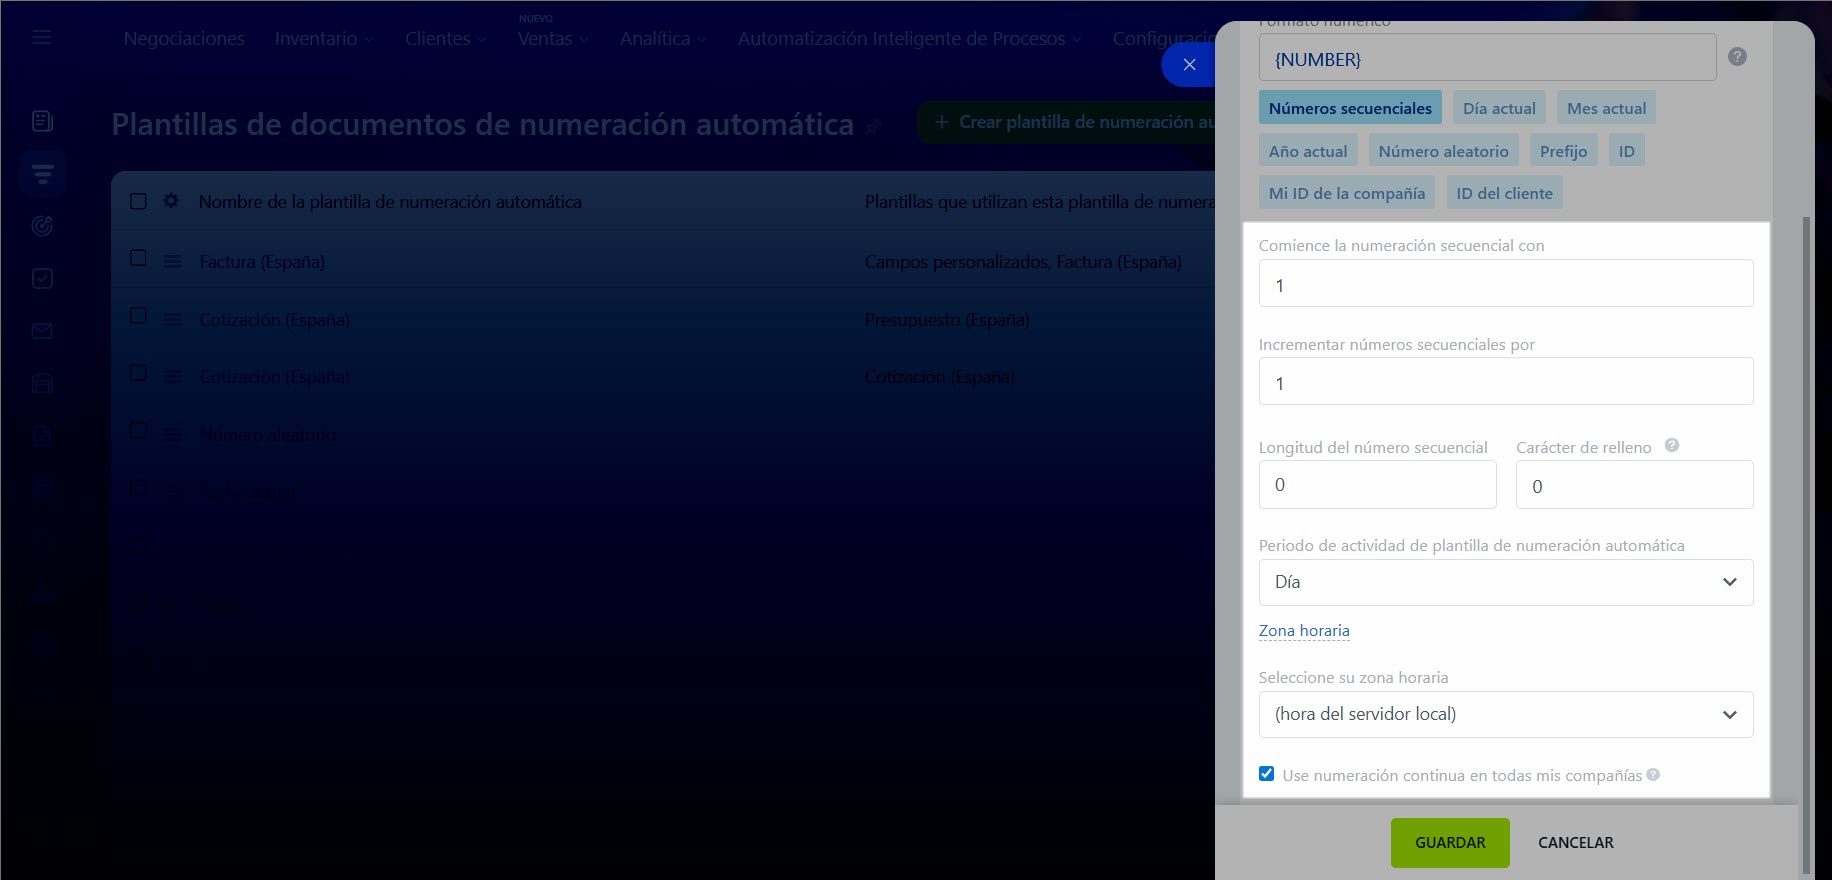This screenshot has height=880, width=1832.
Task: Open the Negociaciones menu item
Action: tap(184, 39)
